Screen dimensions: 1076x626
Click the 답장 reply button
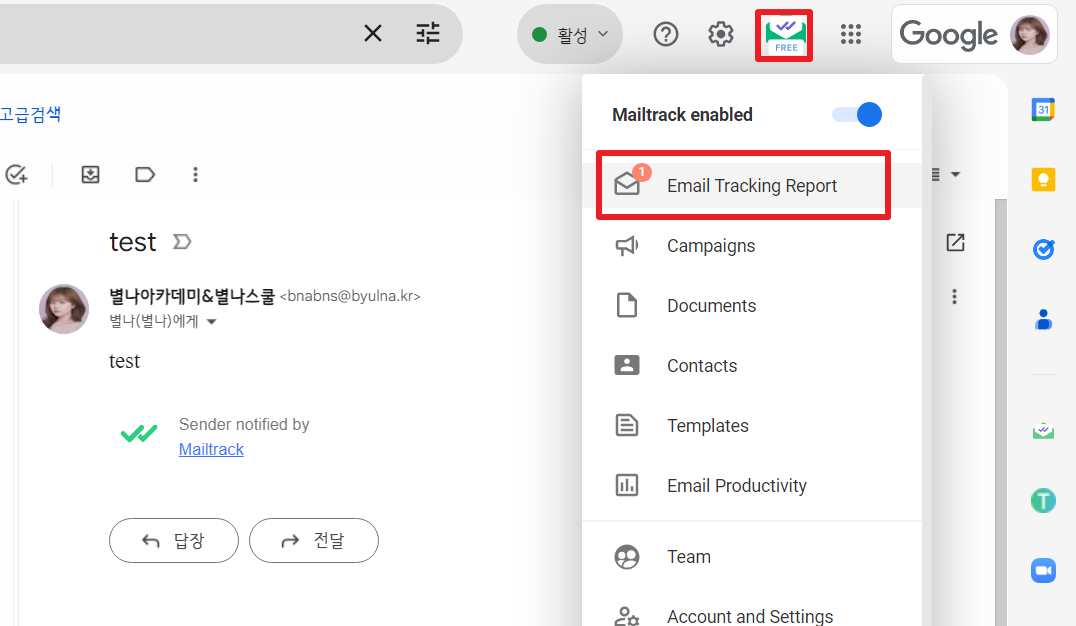tap(174, 541)
